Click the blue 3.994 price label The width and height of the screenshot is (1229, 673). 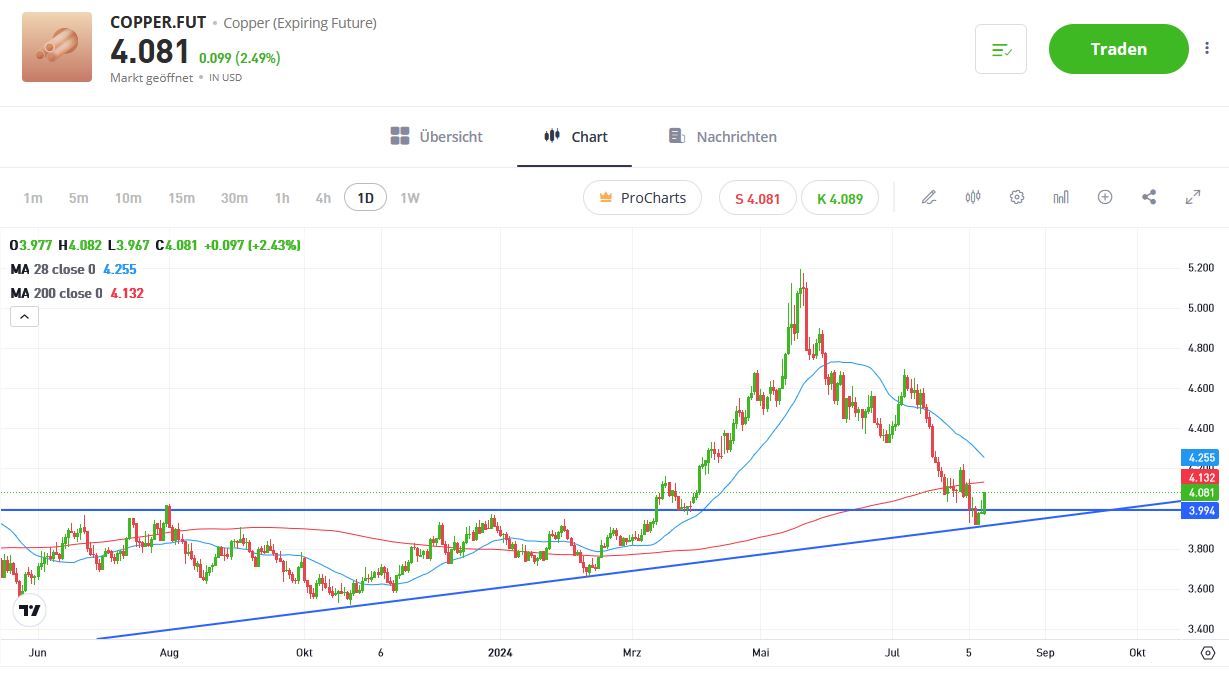(1201, 511)
